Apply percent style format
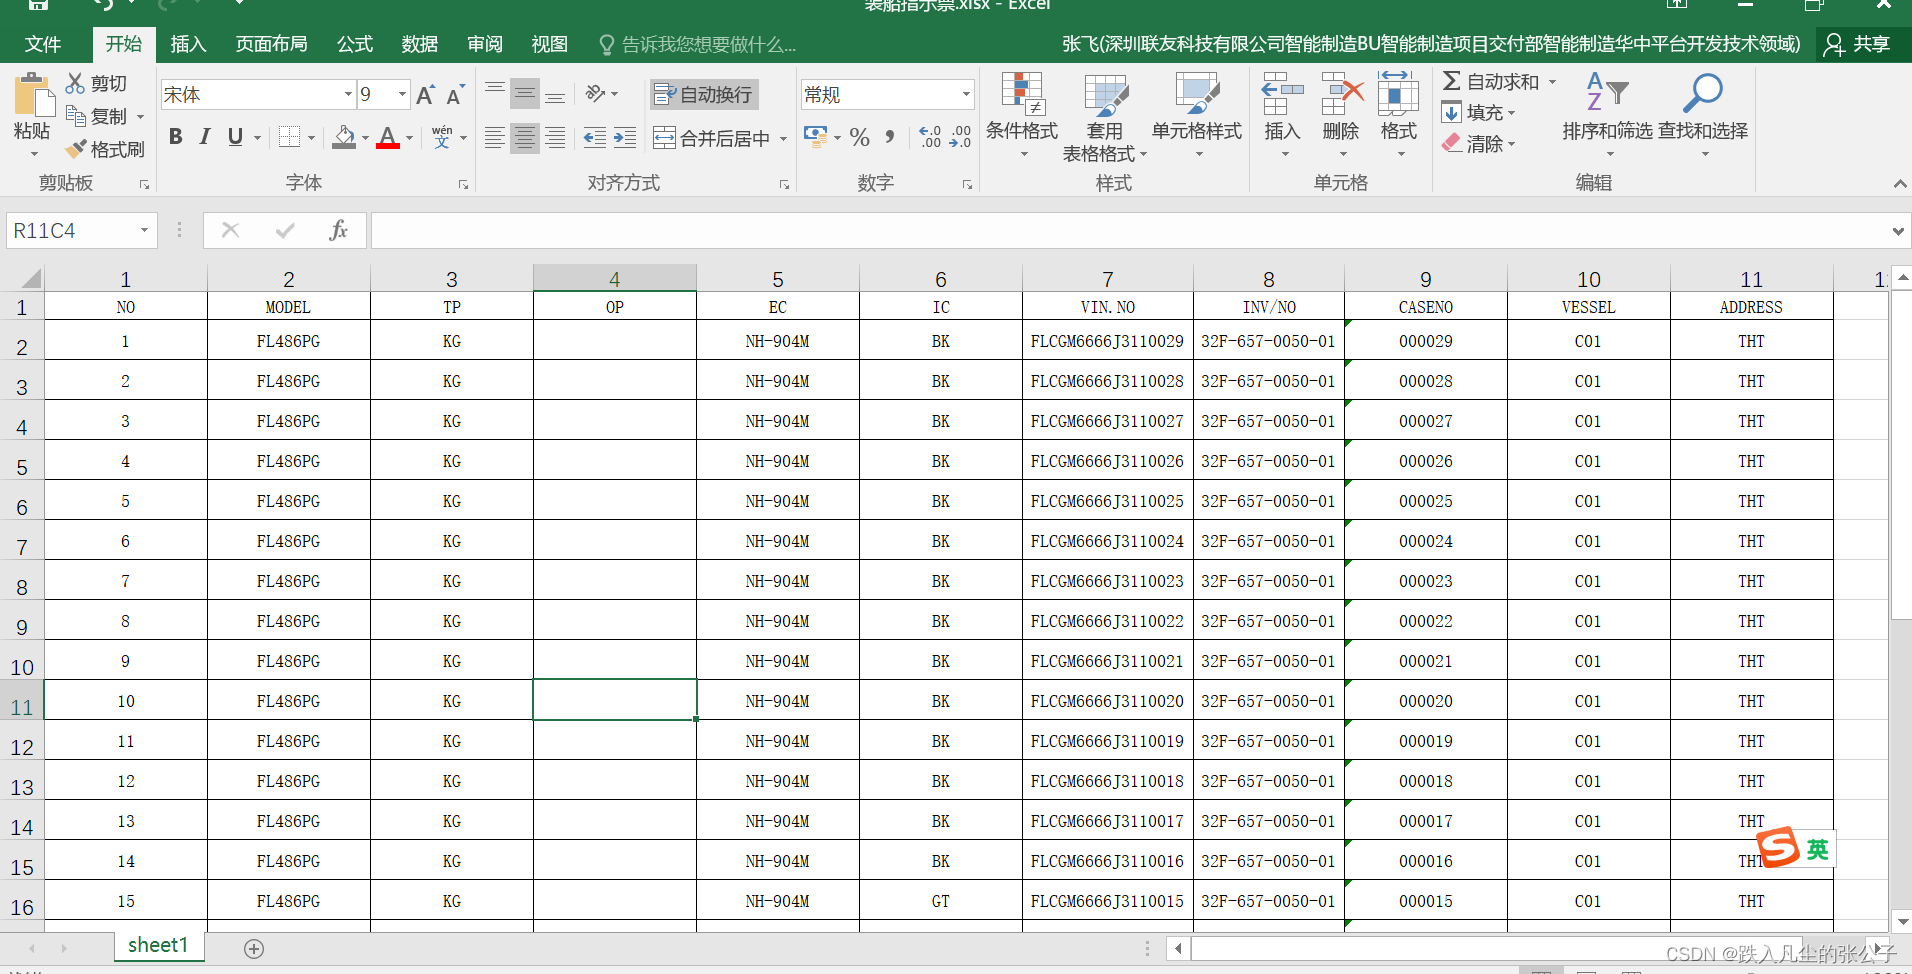Viewport: 1912px width, 974px height. pyautogui.click(x=859, y=137)
